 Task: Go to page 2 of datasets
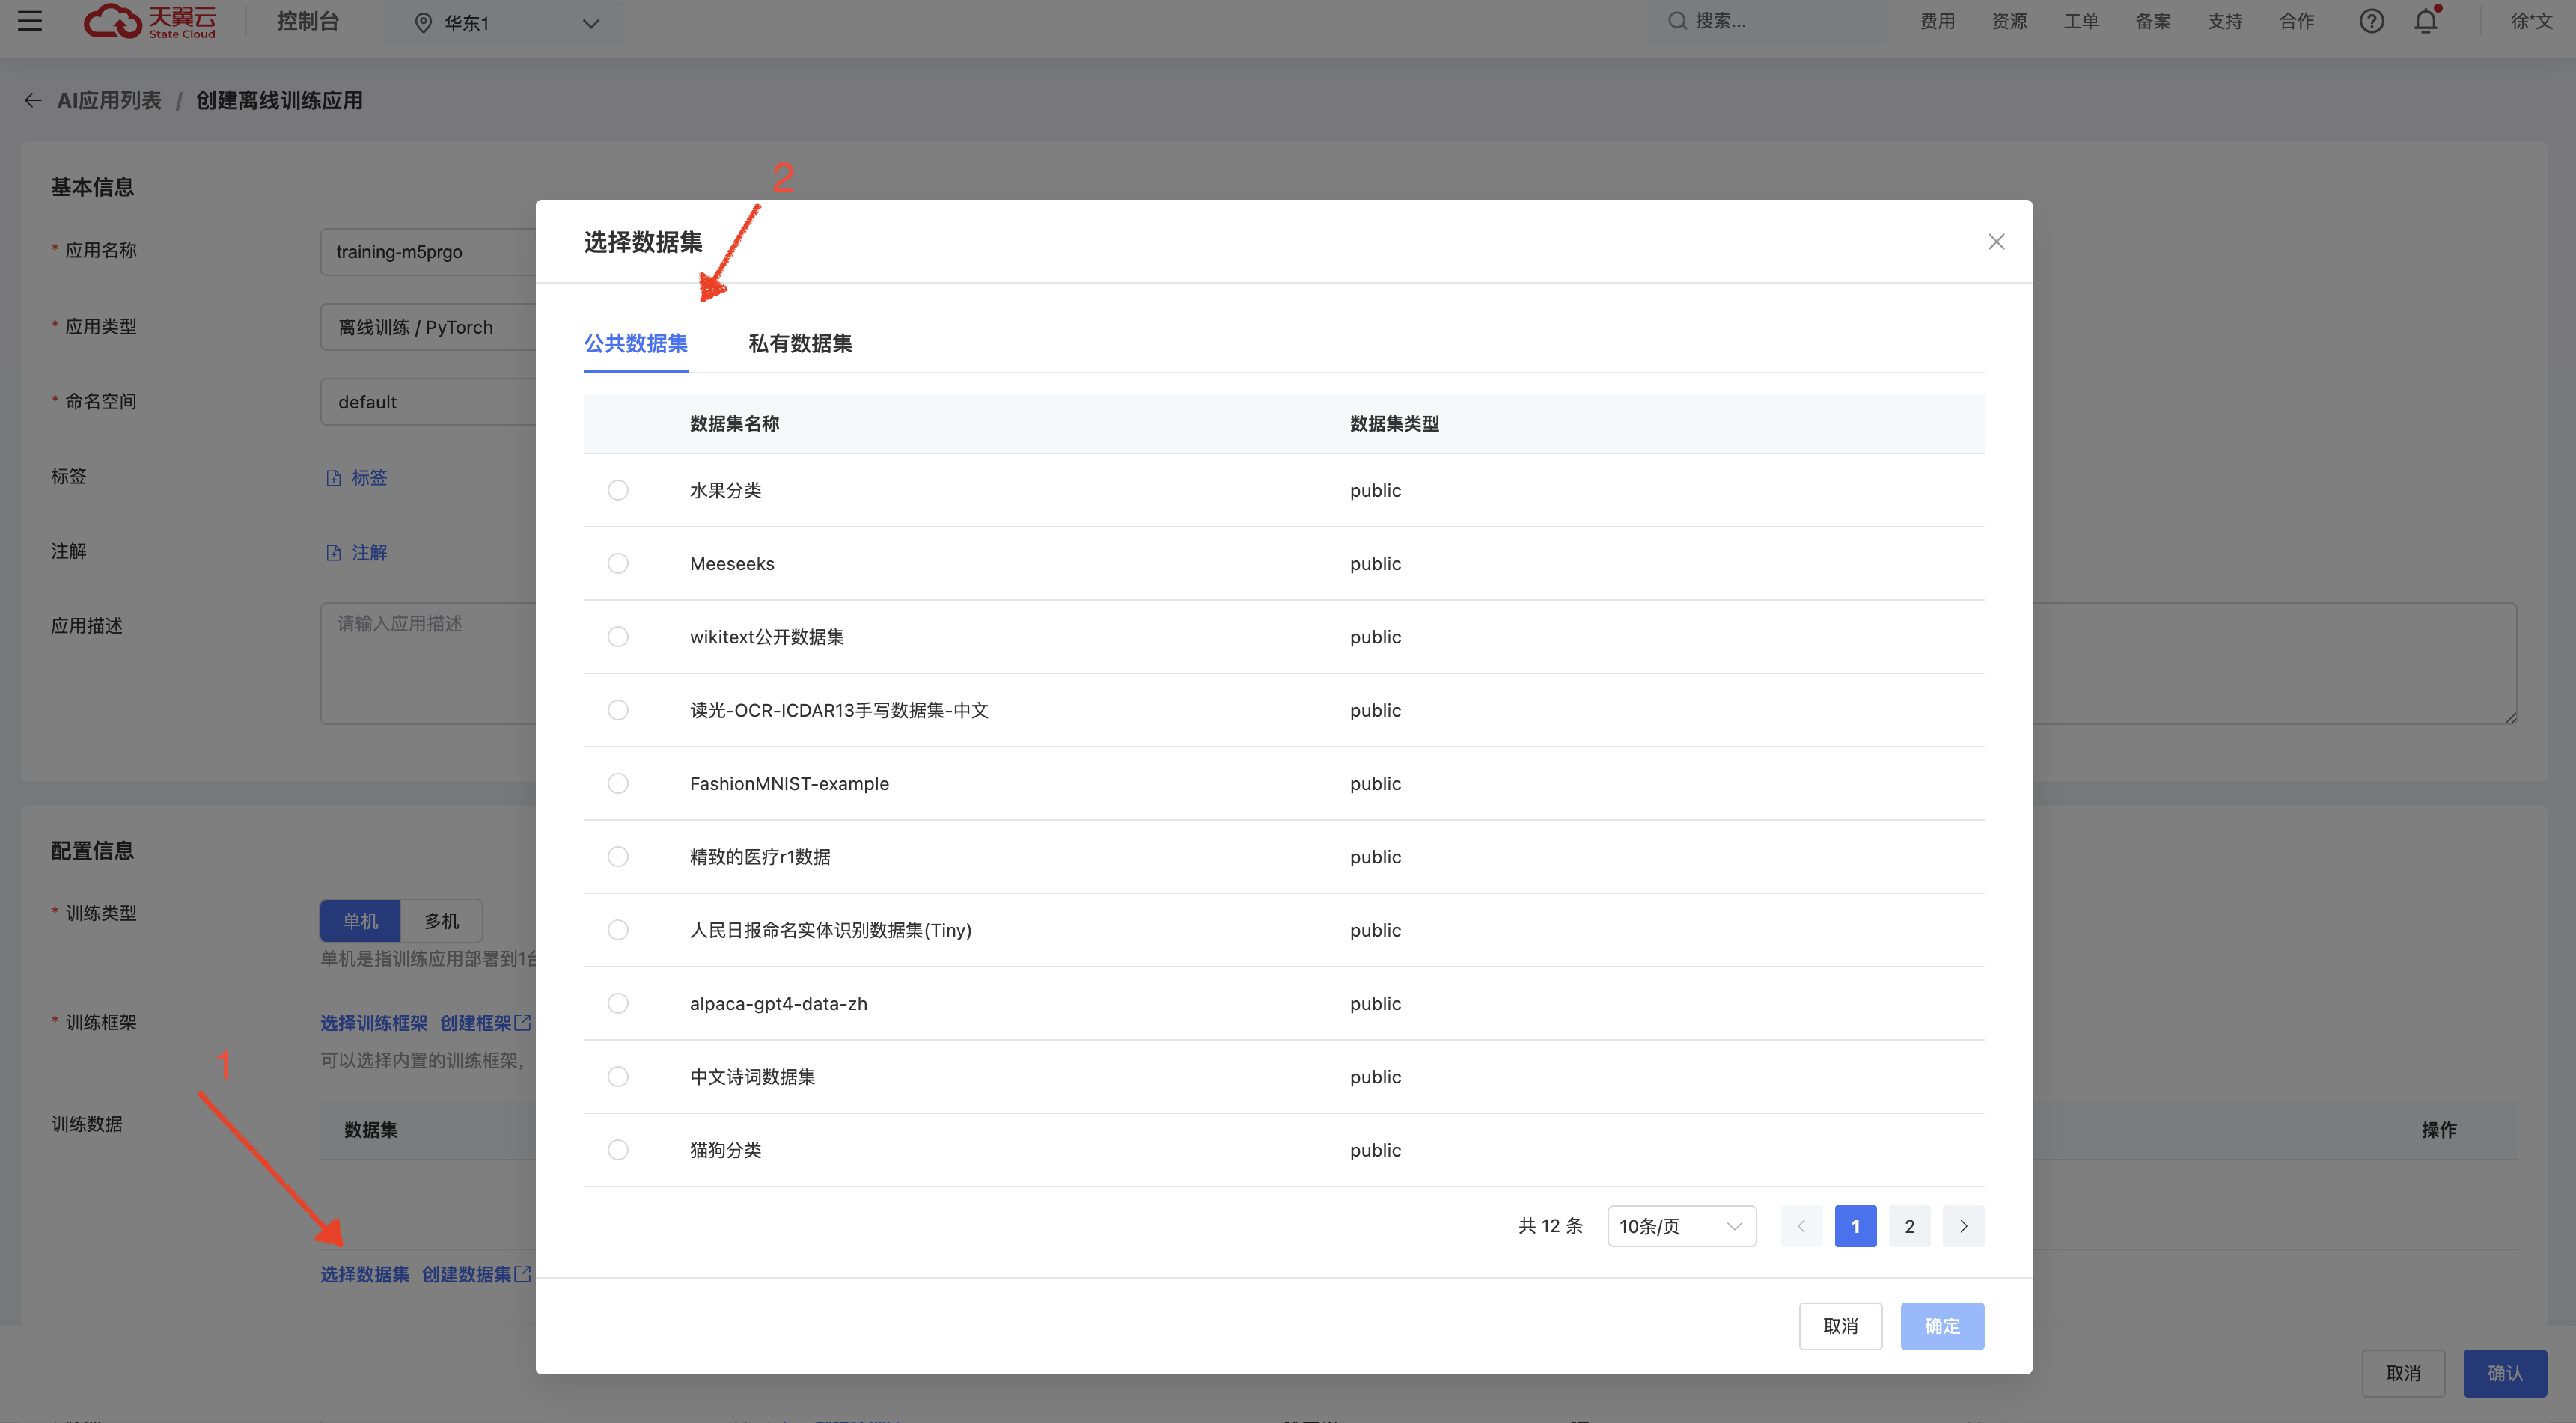click(x=1909, y=1226)
